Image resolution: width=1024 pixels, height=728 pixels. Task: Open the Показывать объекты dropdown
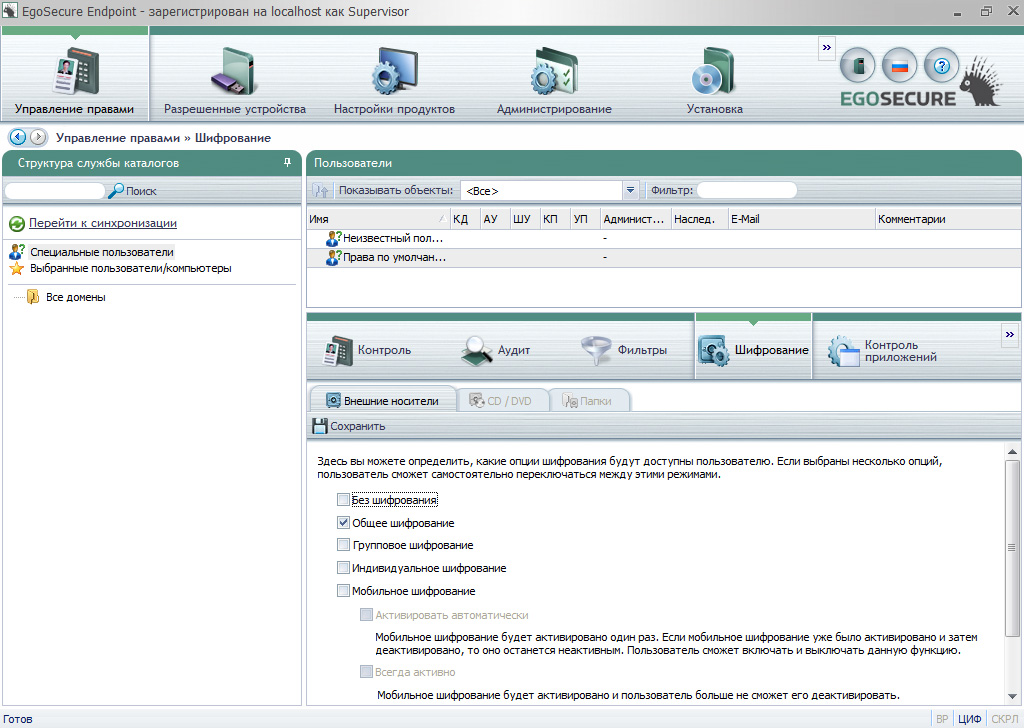point(630,191)
